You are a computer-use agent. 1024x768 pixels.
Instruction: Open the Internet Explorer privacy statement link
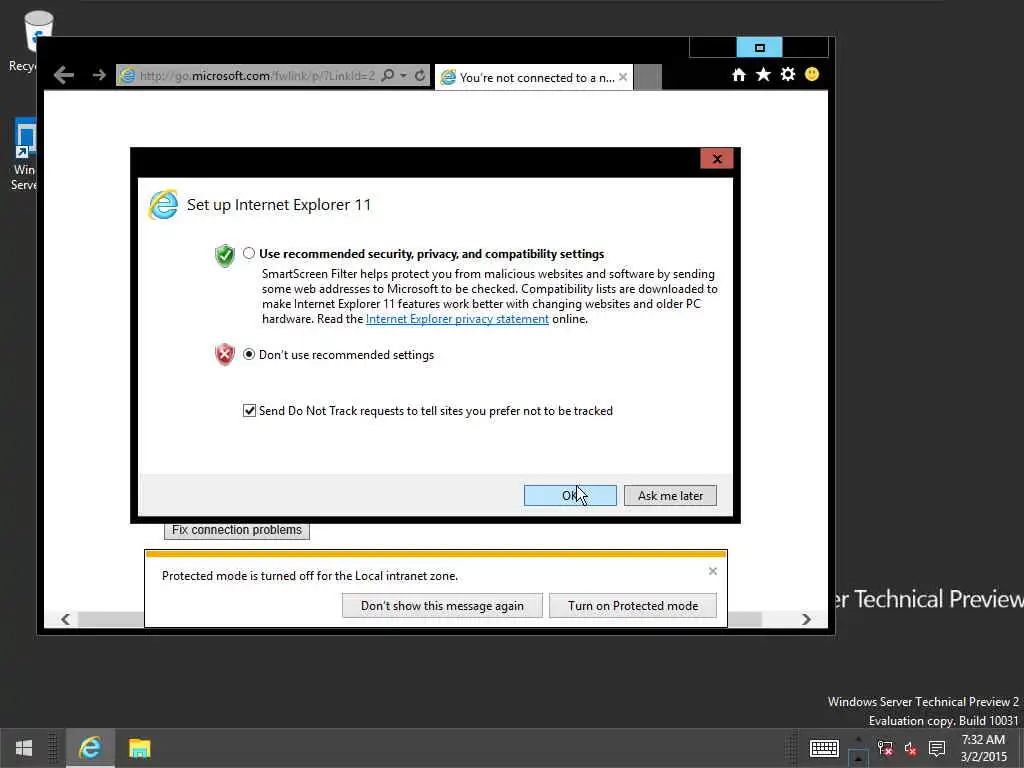pos(457,319)
